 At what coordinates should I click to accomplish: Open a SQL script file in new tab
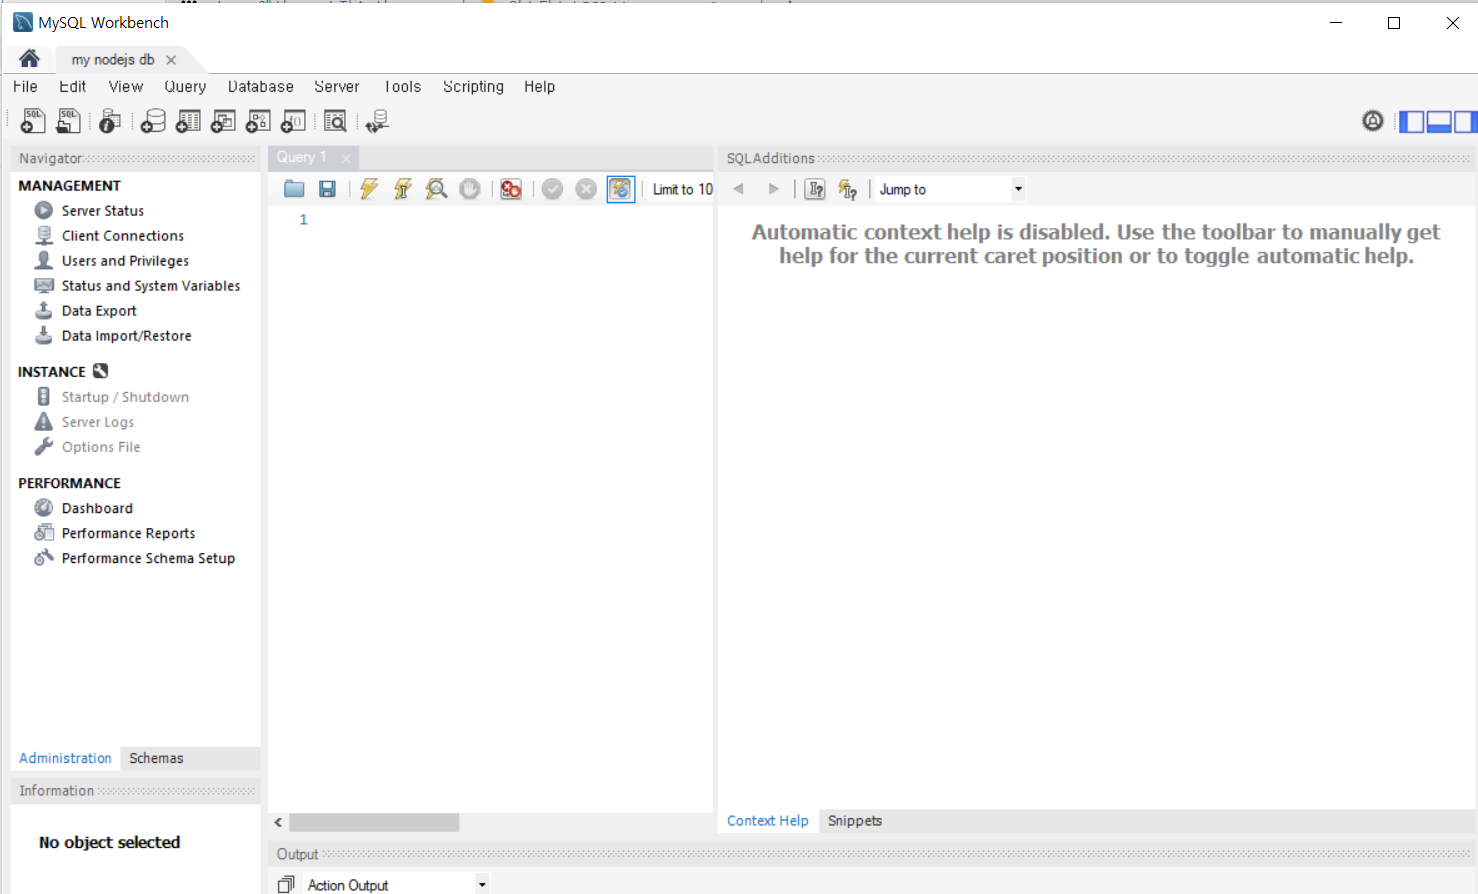[68, 121]
